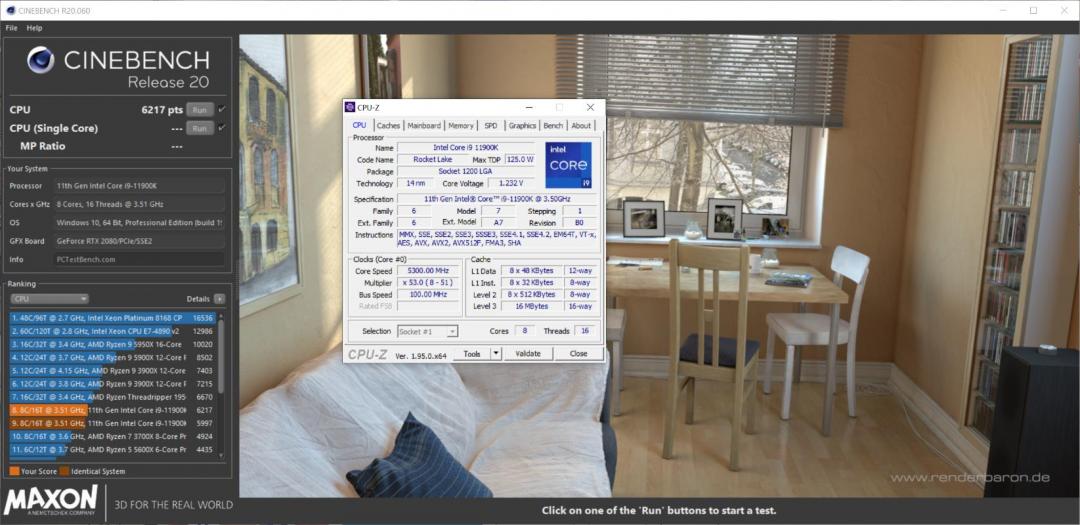Click the Intel Core i9 logo in CPU-Z
1080x525 pixels.
[x=568, y=165]
